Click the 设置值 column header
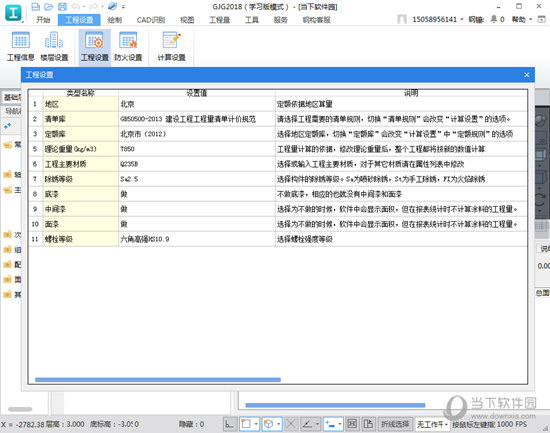This screenshot has height=433, width=550. click(197, 93)
